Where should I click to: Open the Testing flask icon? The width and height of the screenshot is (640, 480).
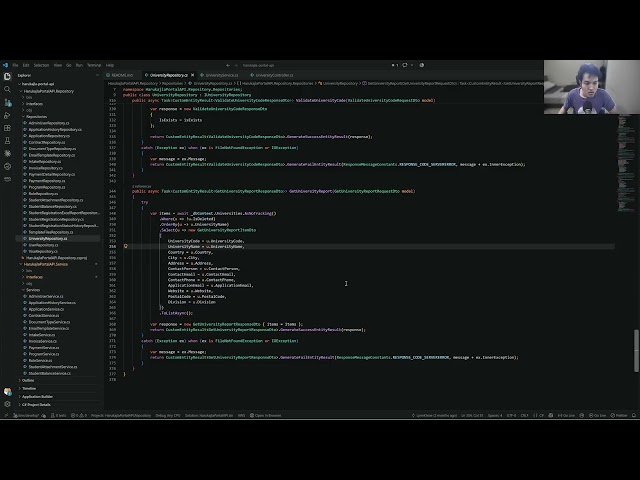(x=7, y=141)
